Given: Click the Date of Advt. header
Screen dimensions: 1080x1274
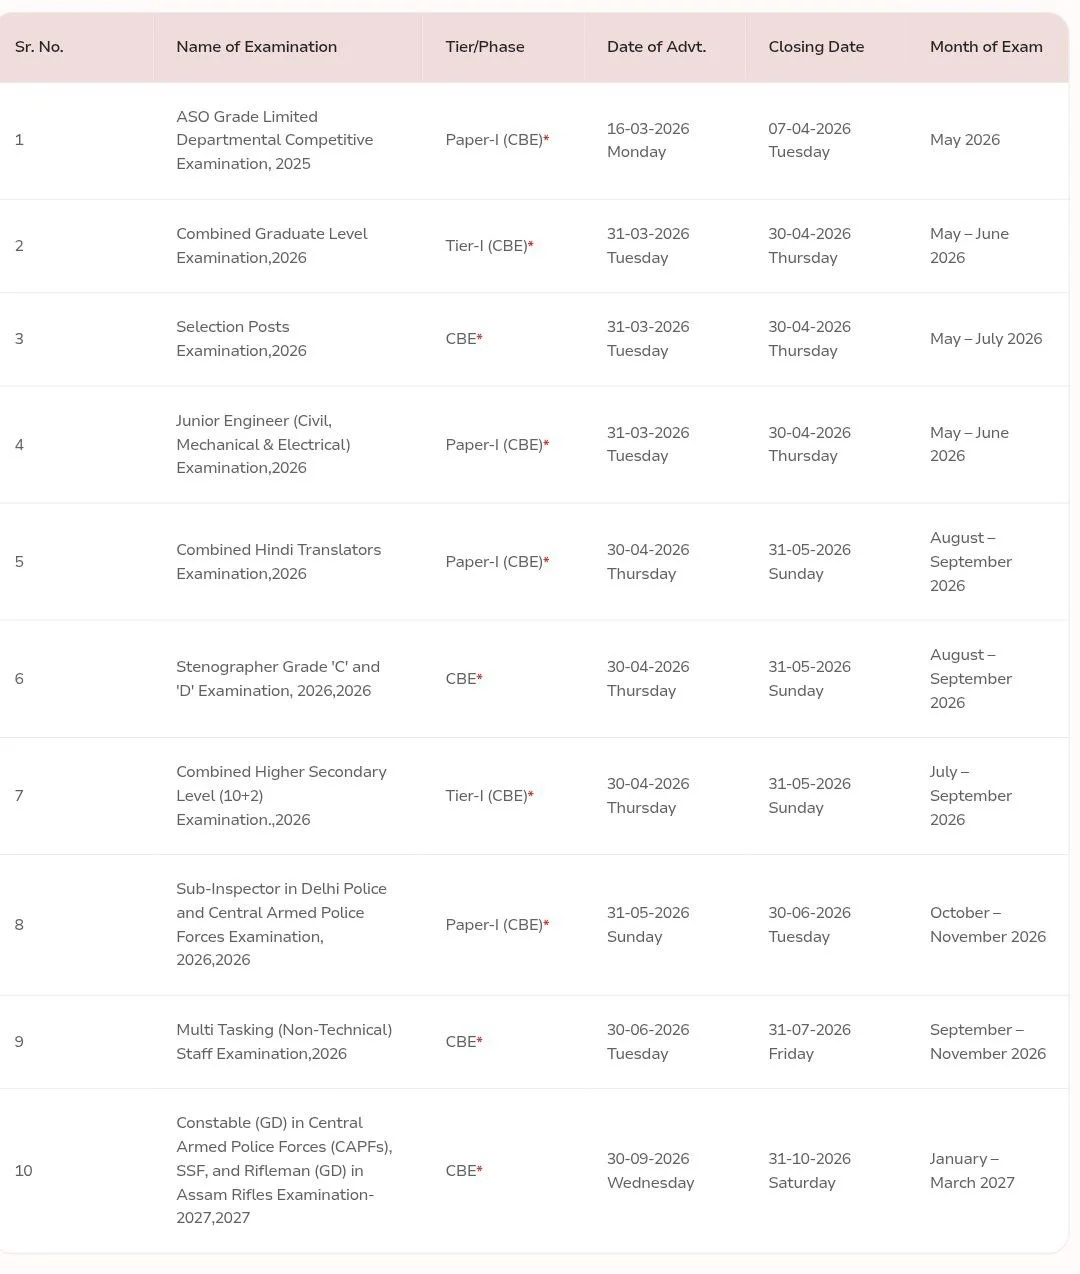Looking at the screenshot, I should tap(656, 47).
